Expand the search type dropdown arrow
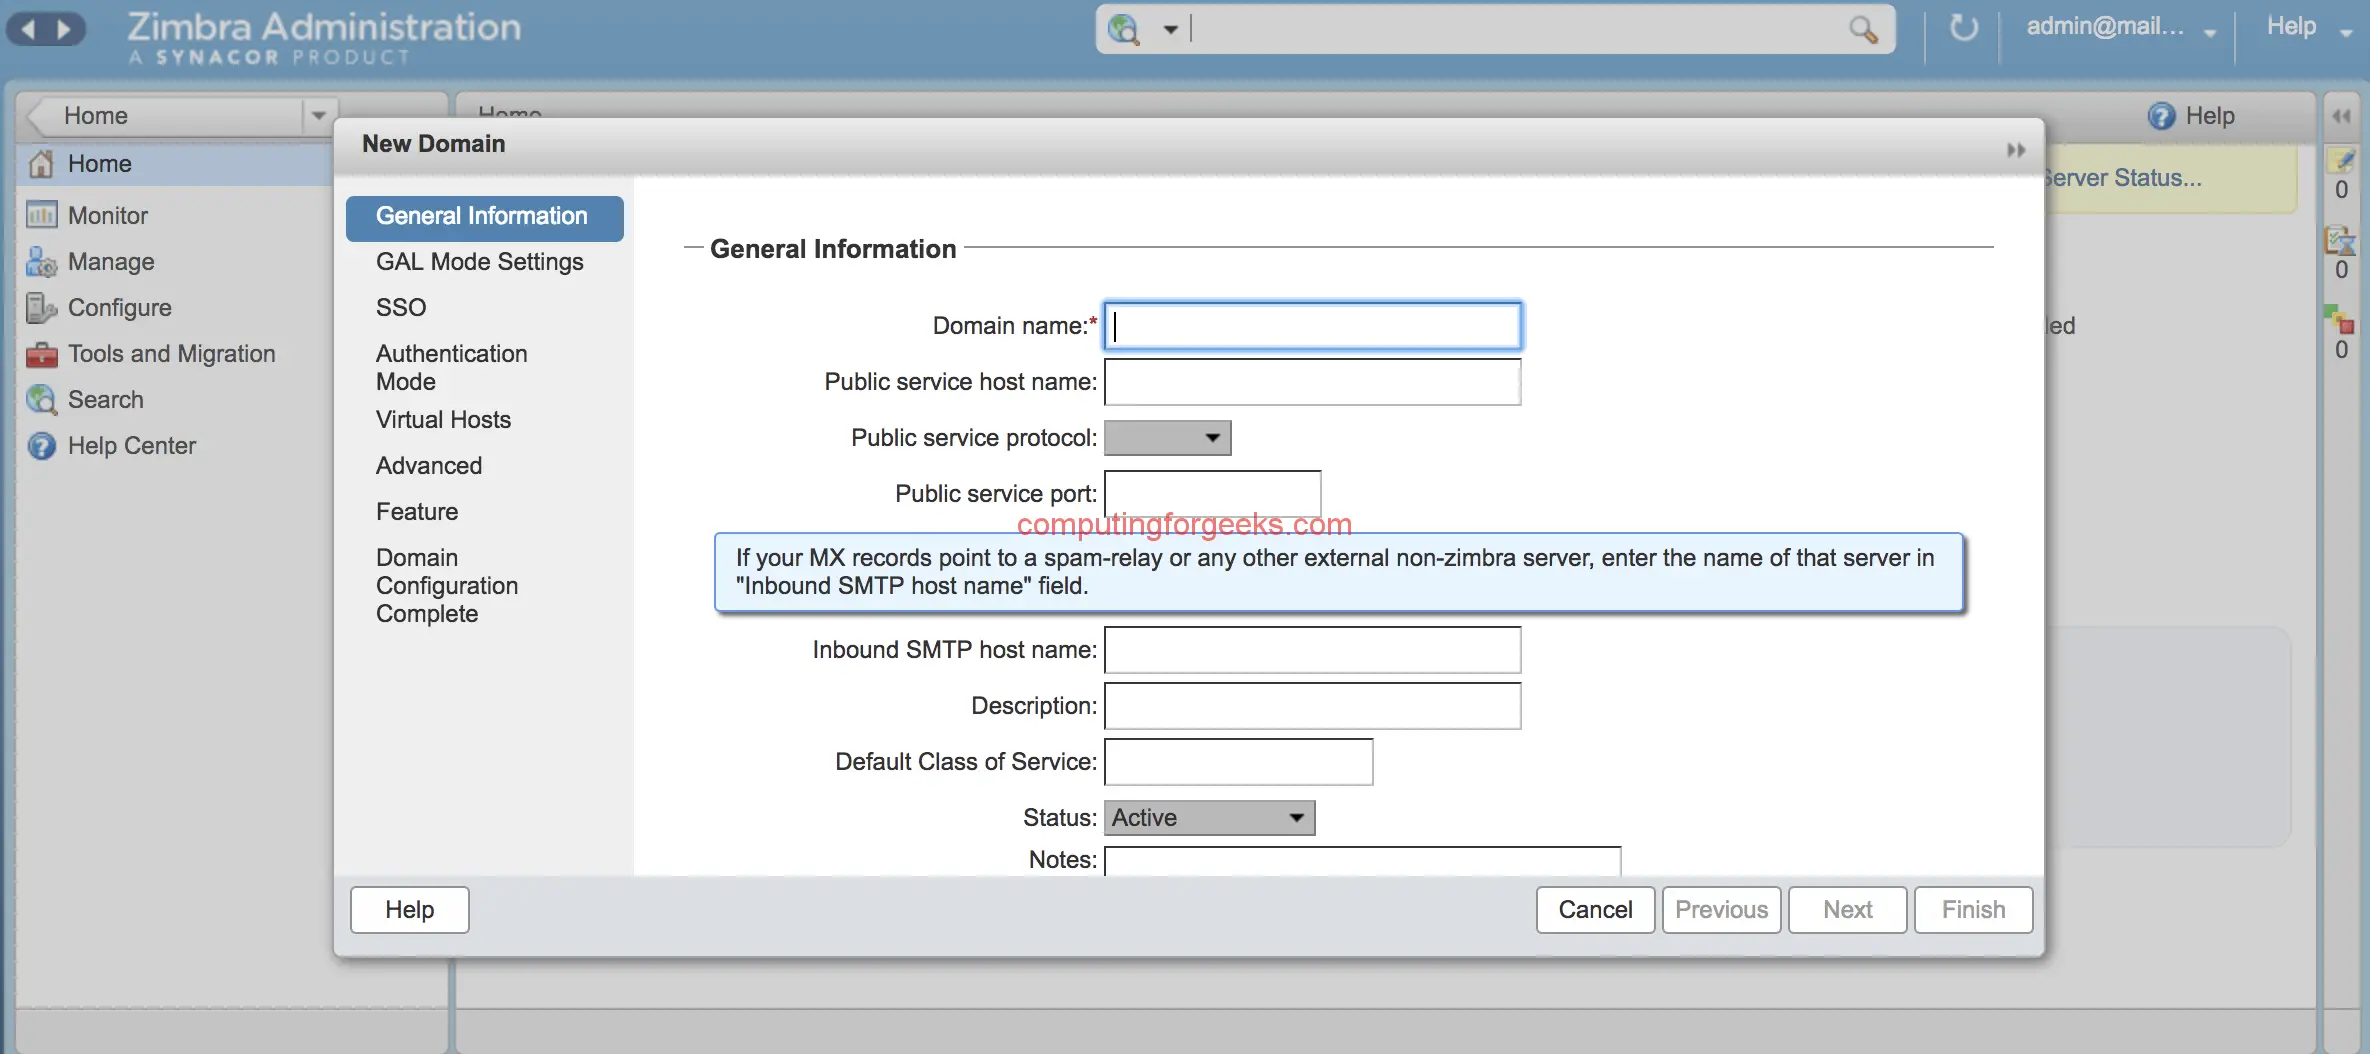2370x1054 pixels. click(x=1169, y=30)
